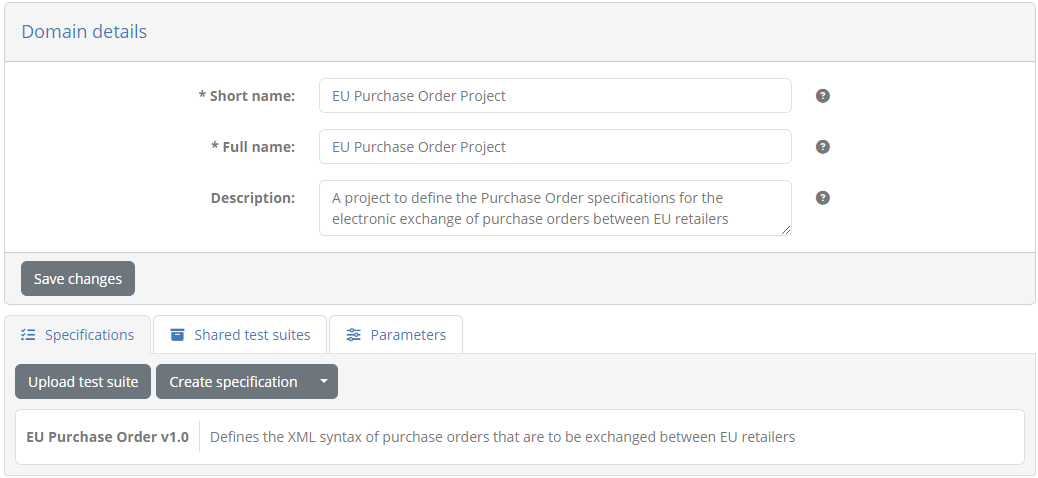Click the sliders icon on Parameters tab
The image size is (1038, 478).
click(354, 335)
